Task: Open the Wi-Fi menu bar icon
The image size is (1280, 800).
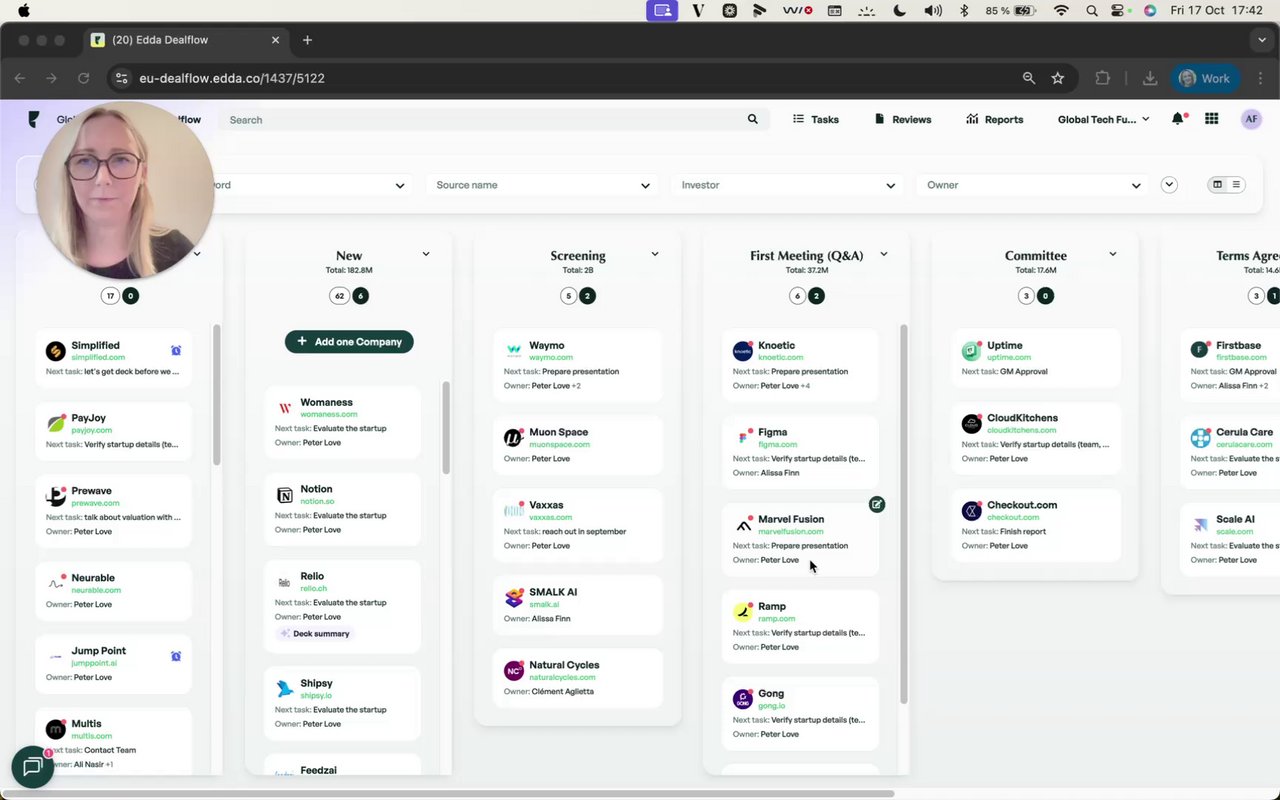Action: click(x=1062, y=11)
